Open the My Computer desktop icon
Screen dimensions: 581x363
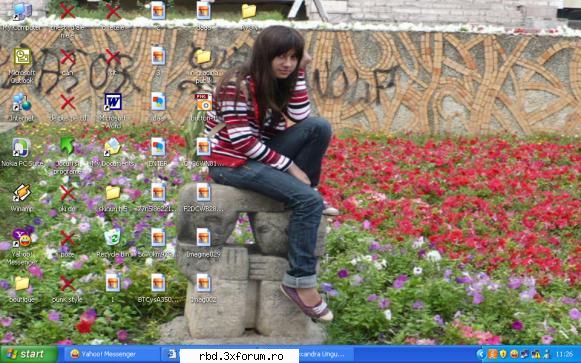(22, 11)
